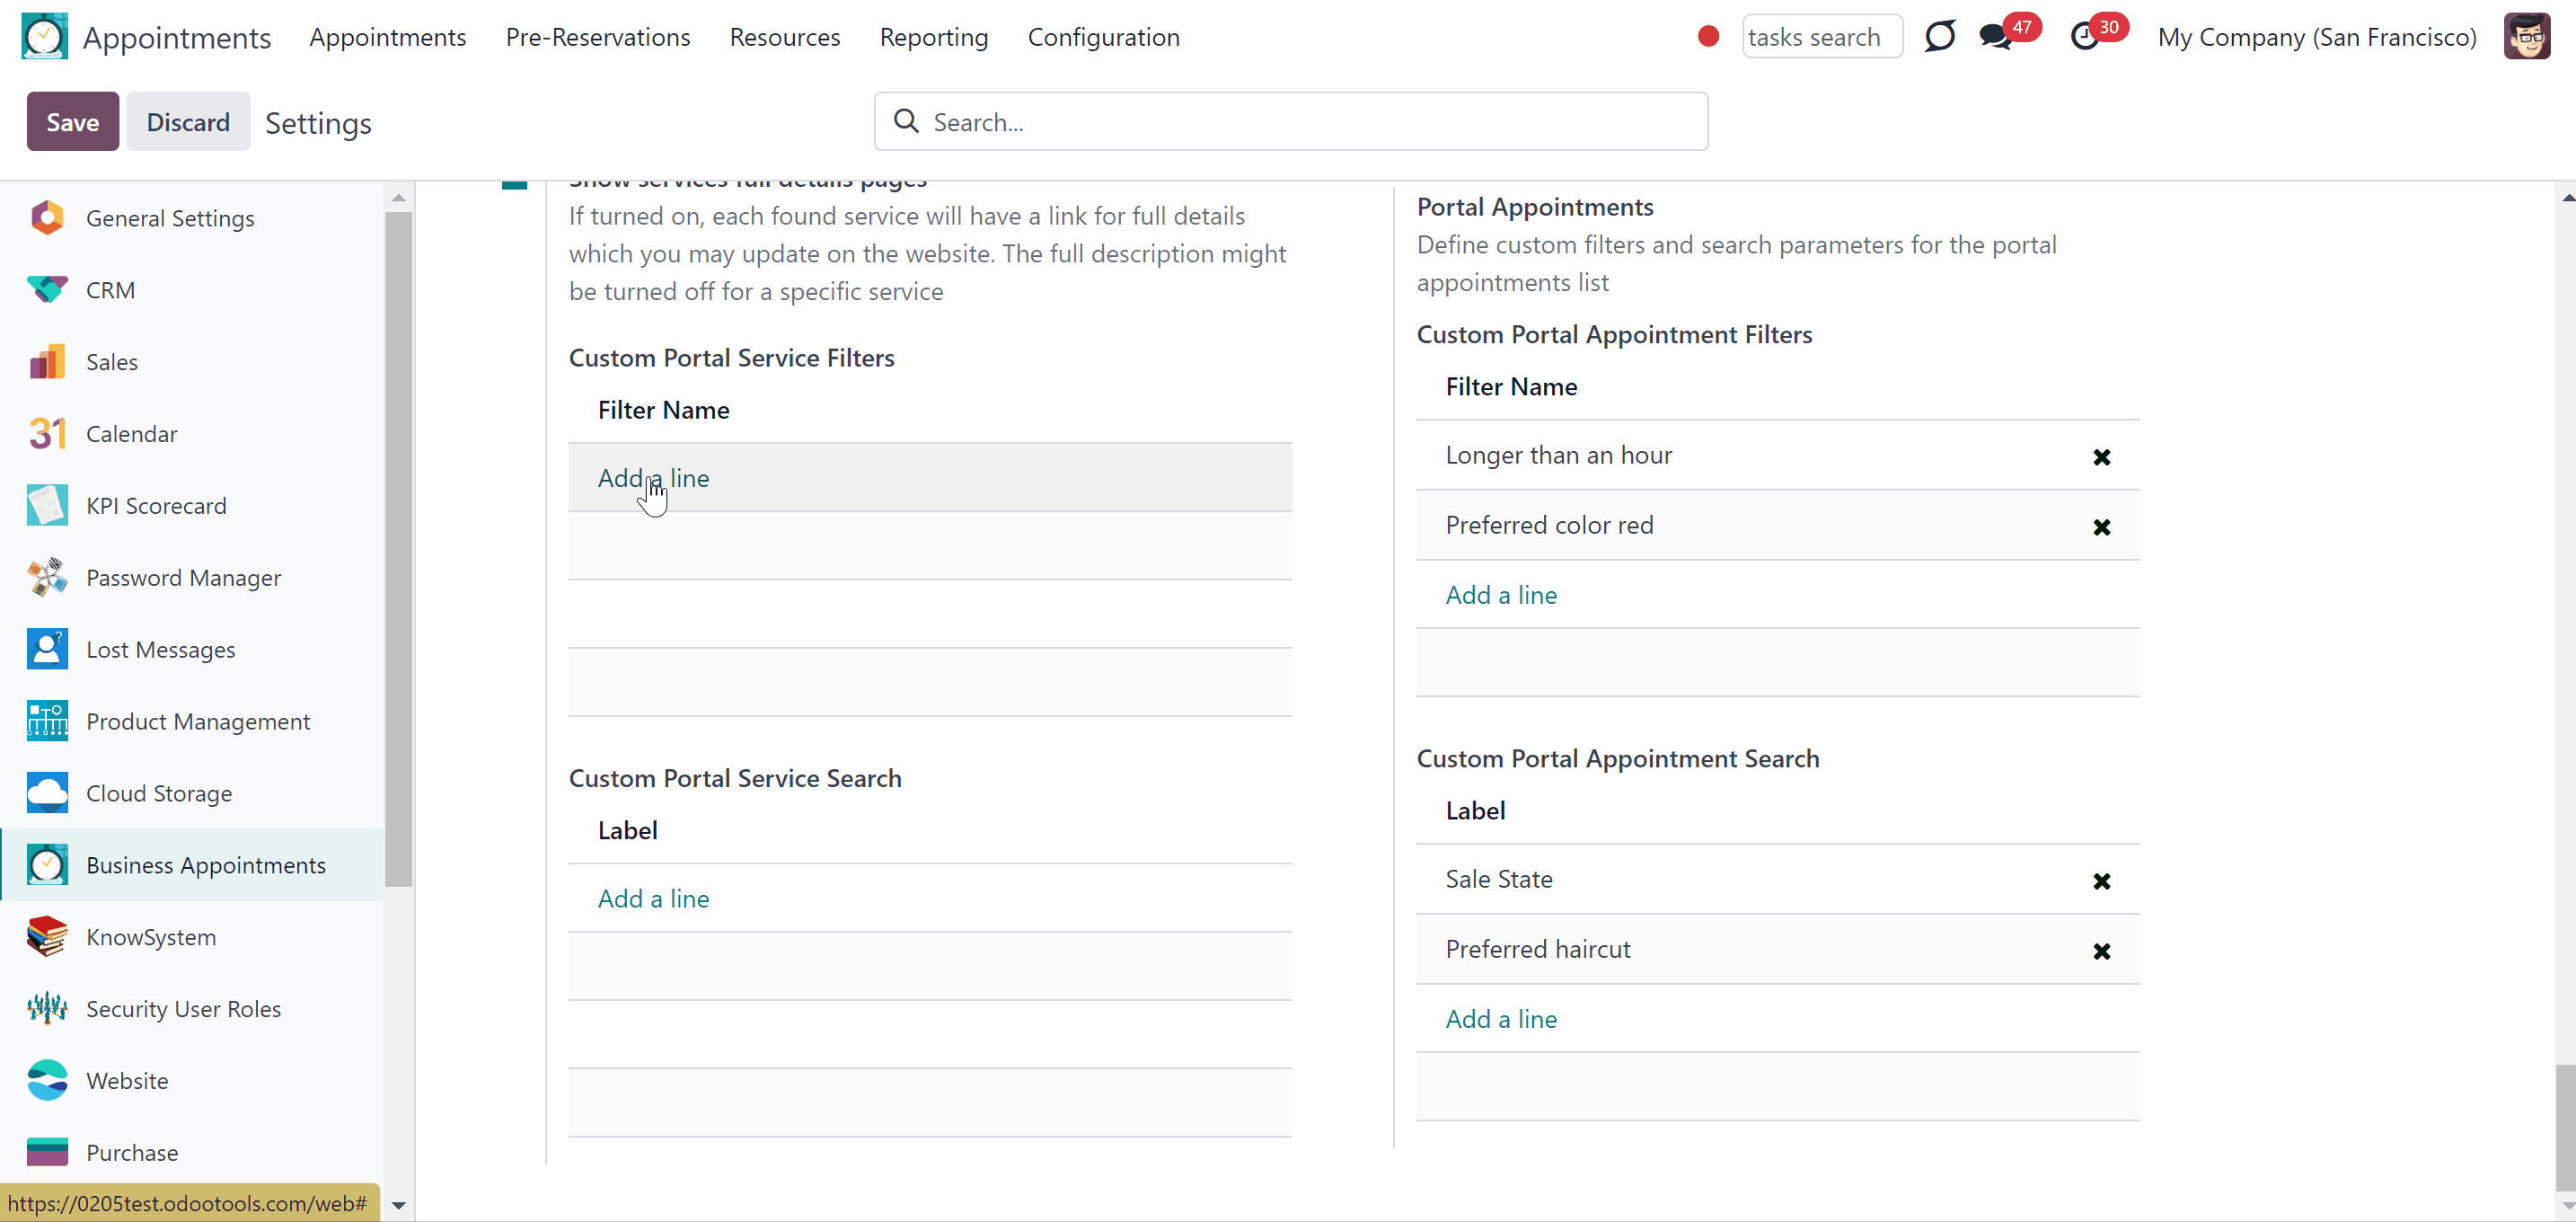This screenshot has width=2576, height=1222.
Task: Select the KPI Scorecard icon
Action: point(47,506)
